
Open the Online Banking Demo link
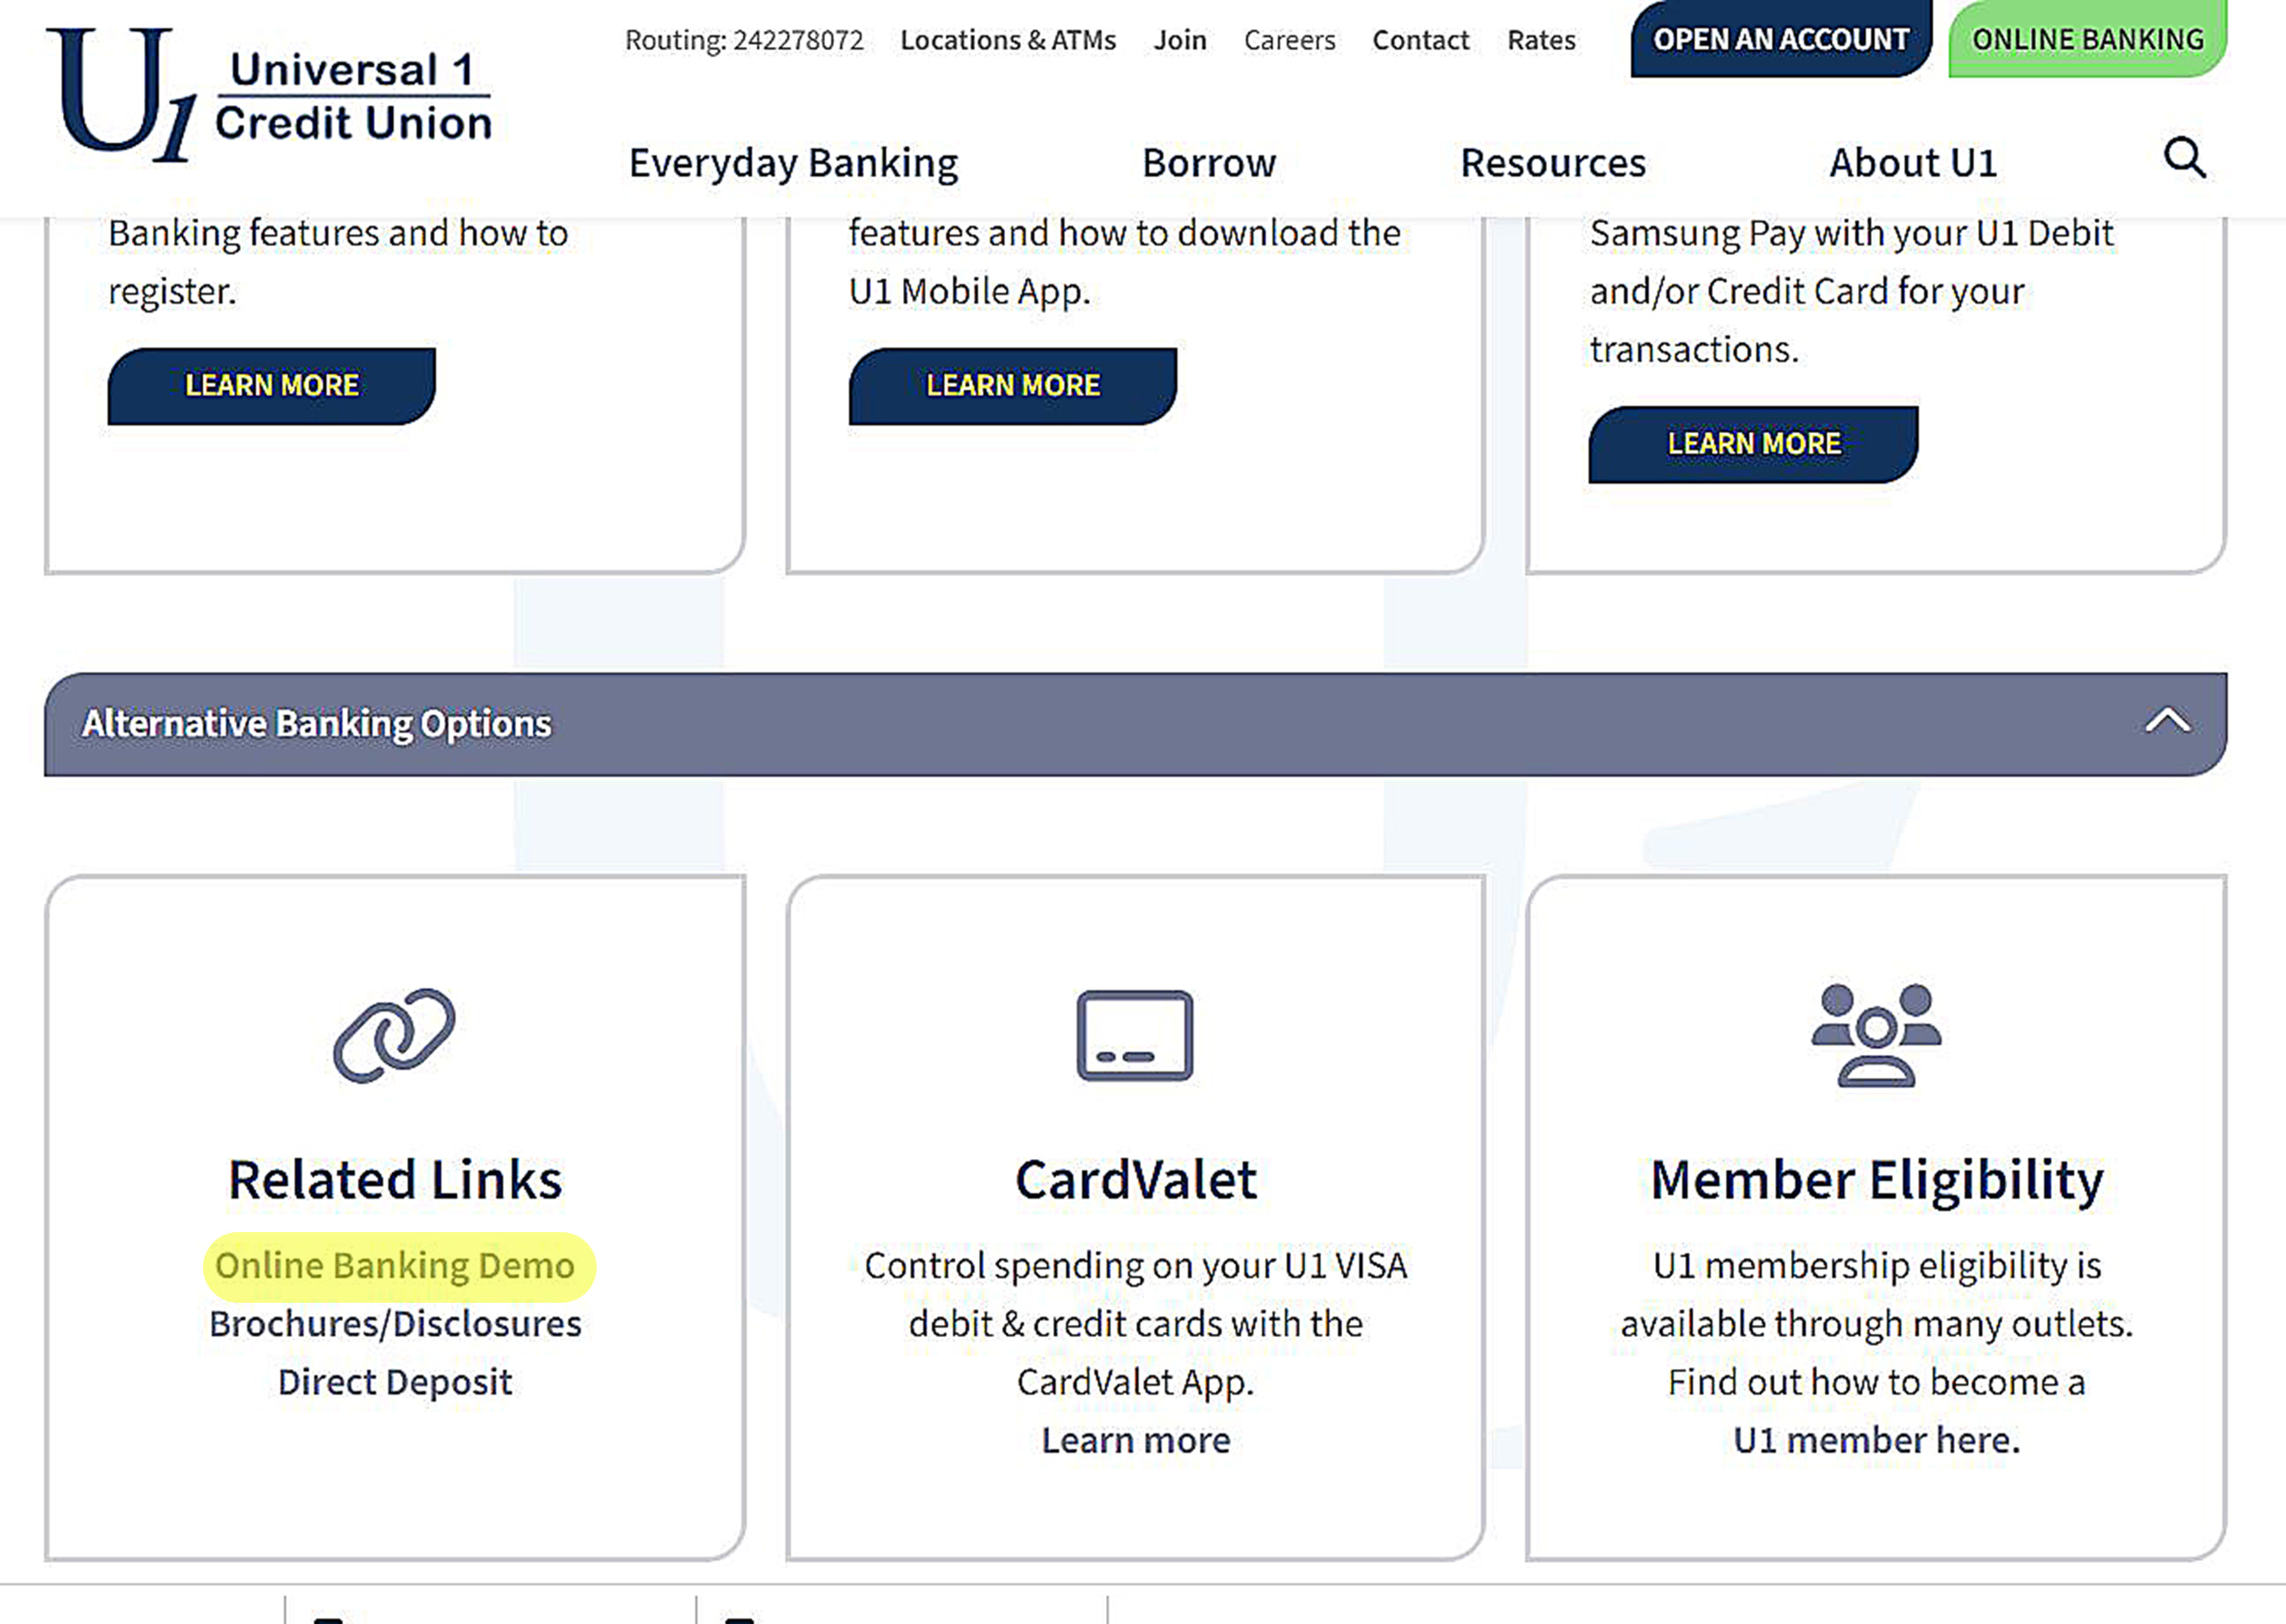(395, 1266)
